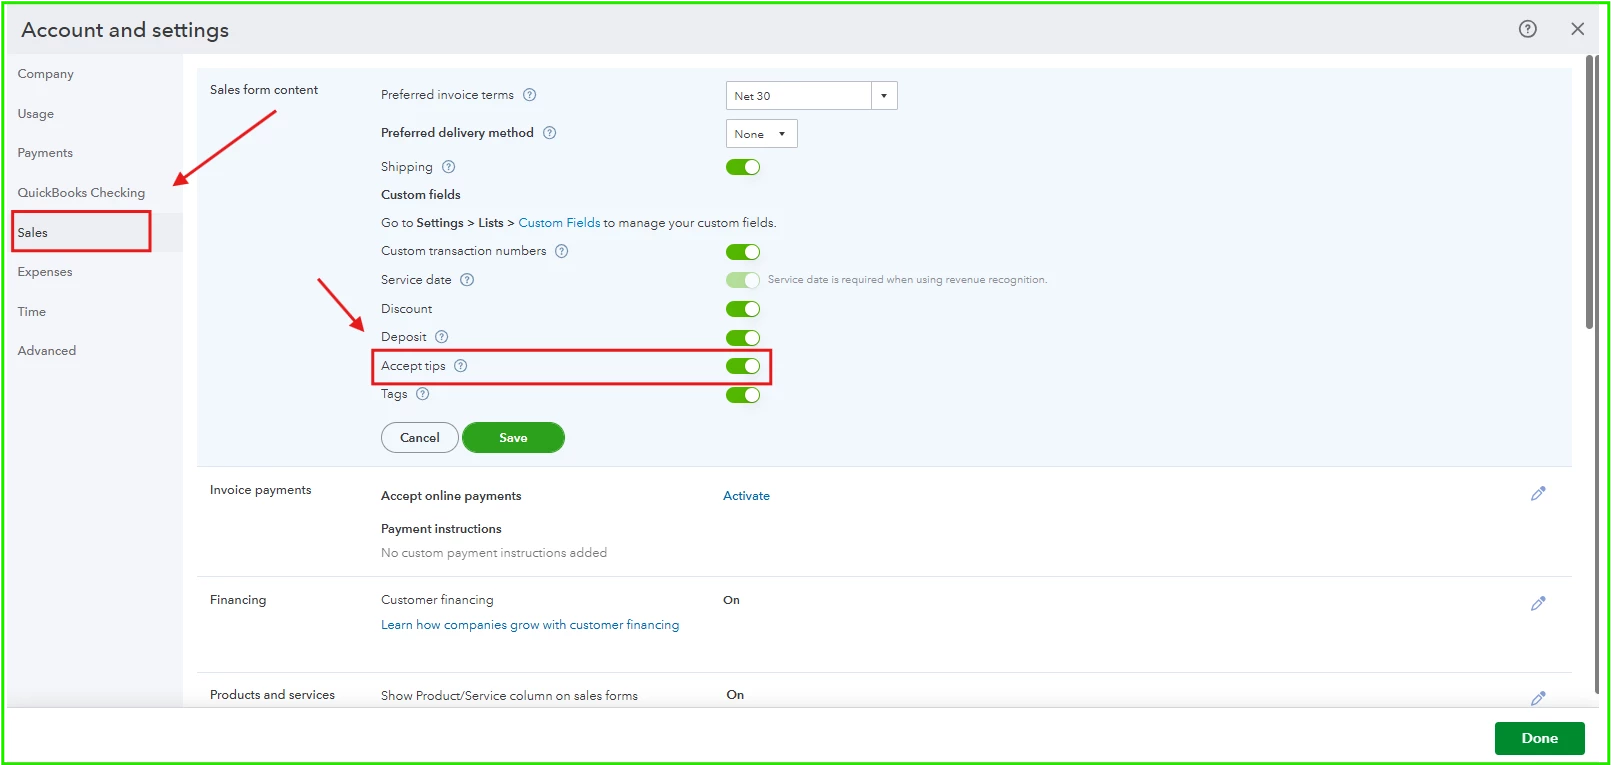Click the Customer financing label

click(437, 600)
